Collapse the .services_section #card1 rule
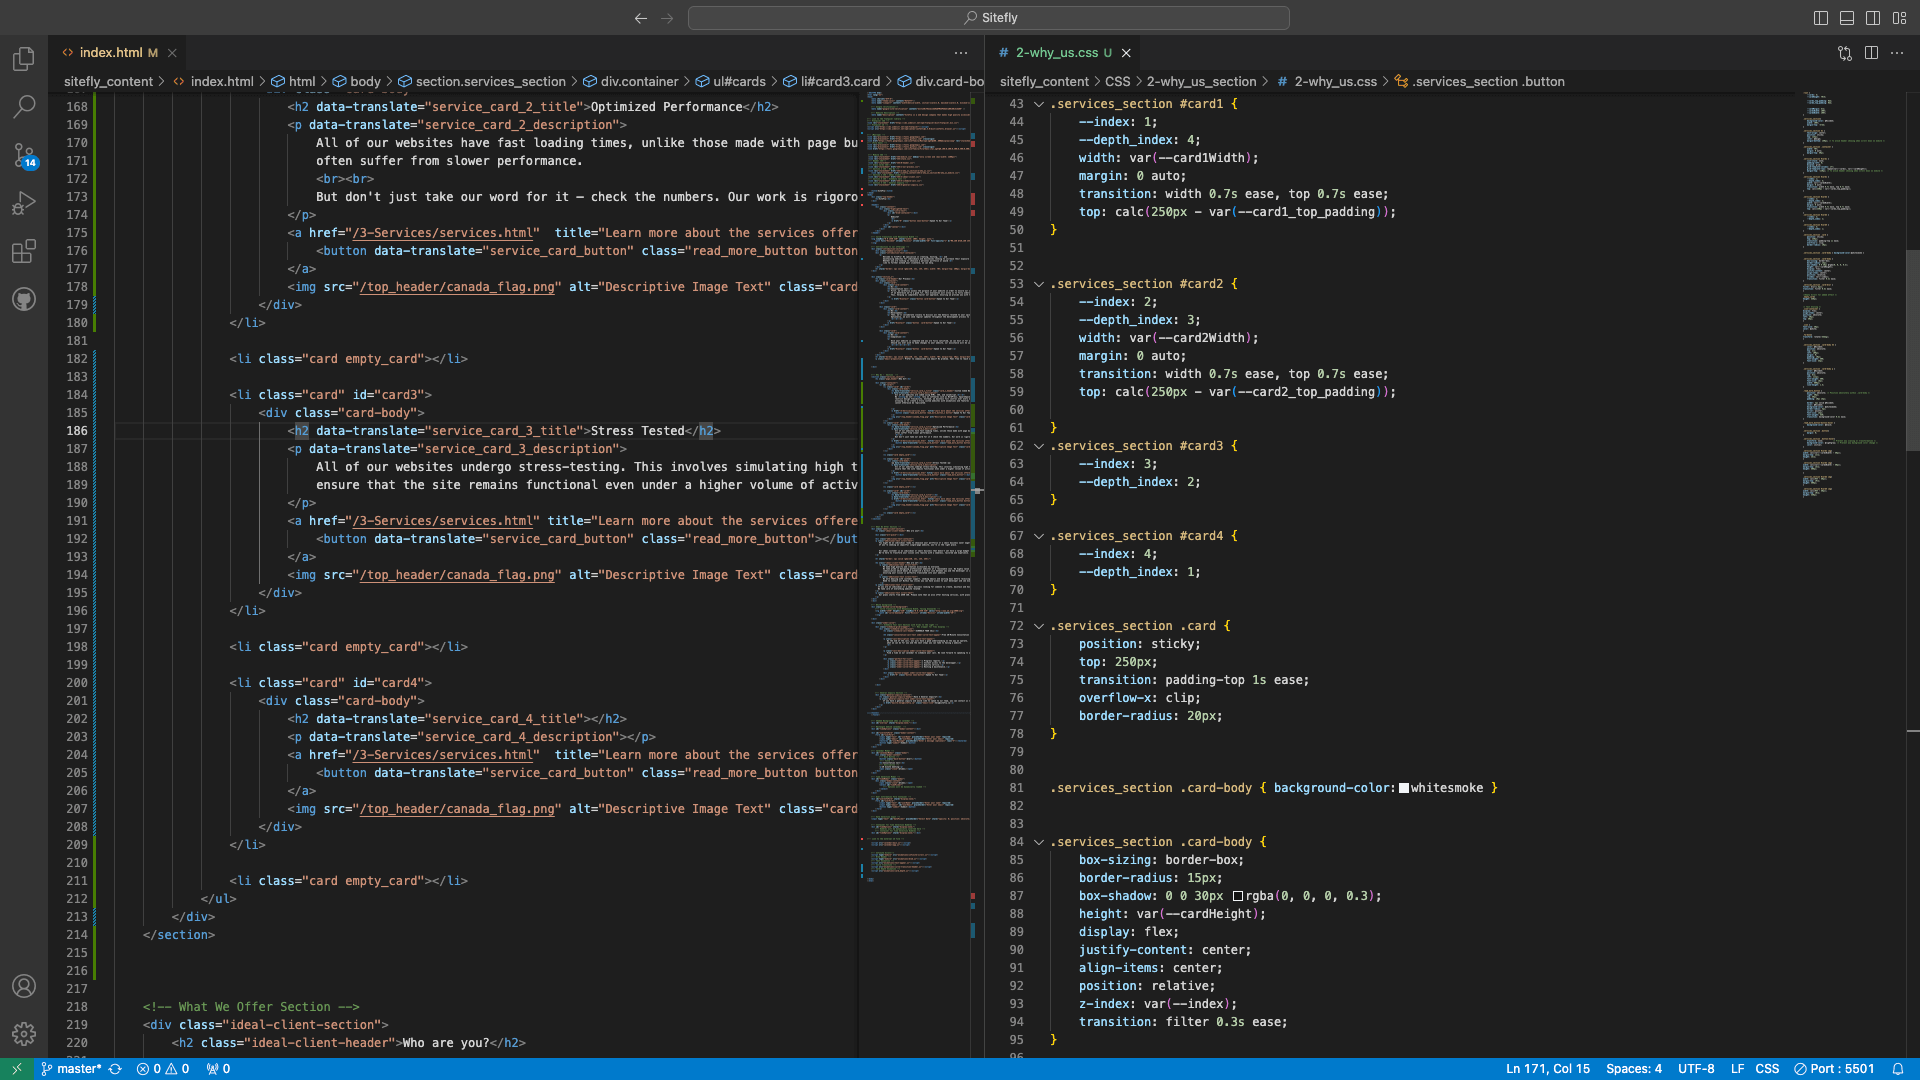Image resolution: width=1920 pixels, height=1080 pixels. pos(1039,104)
